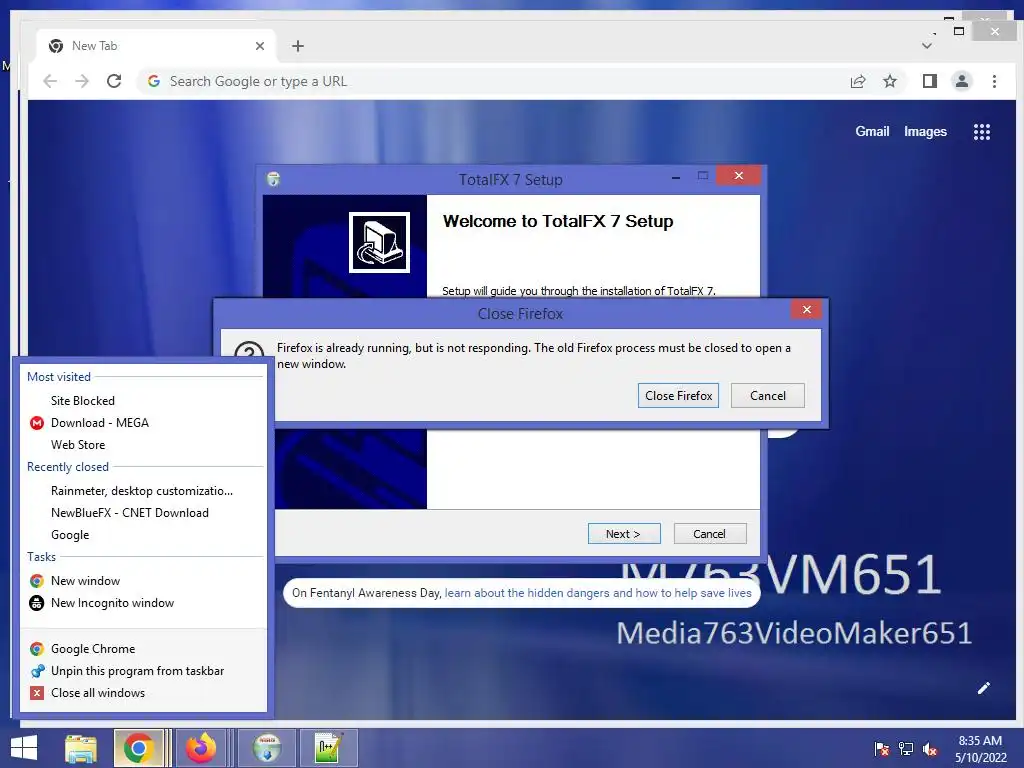Open Images link
This screenshot has height=768, width=1024.
pyautogui.click(x=925, y=131)
